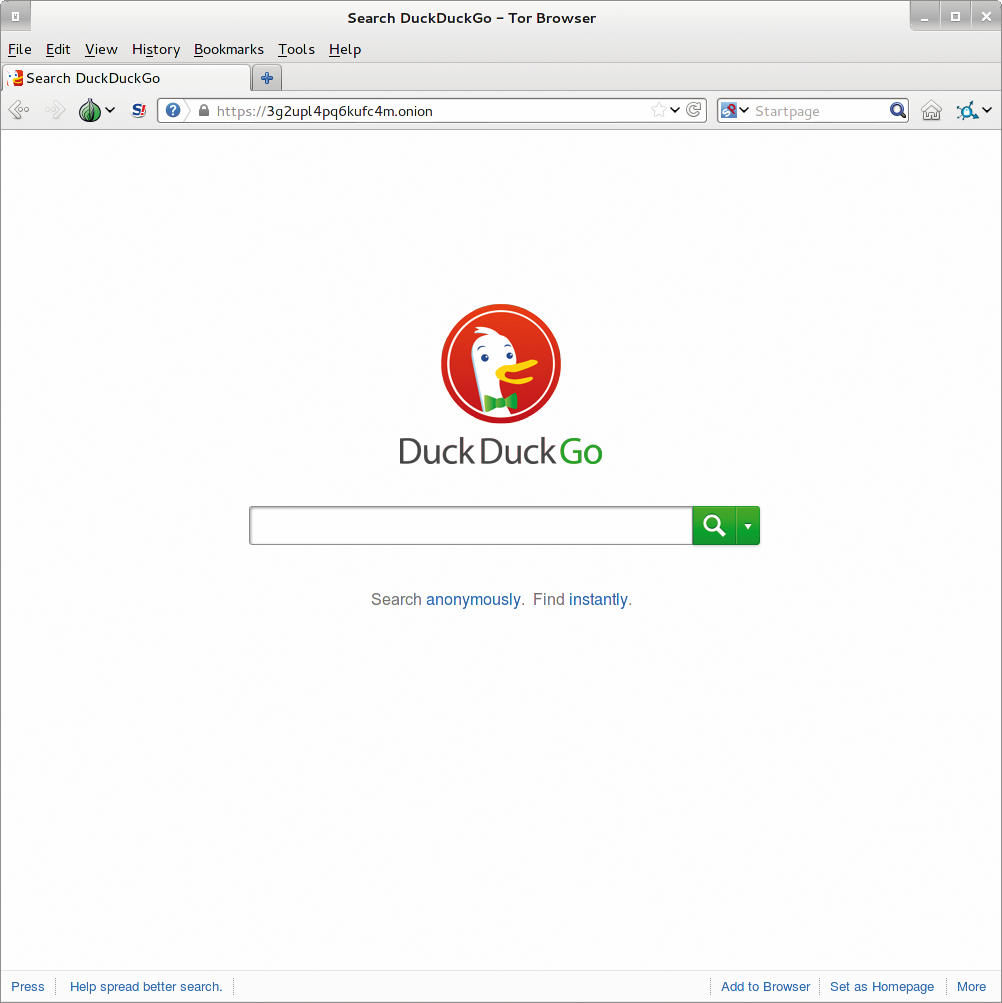Reload the page with refresh icon

[694, 110]
